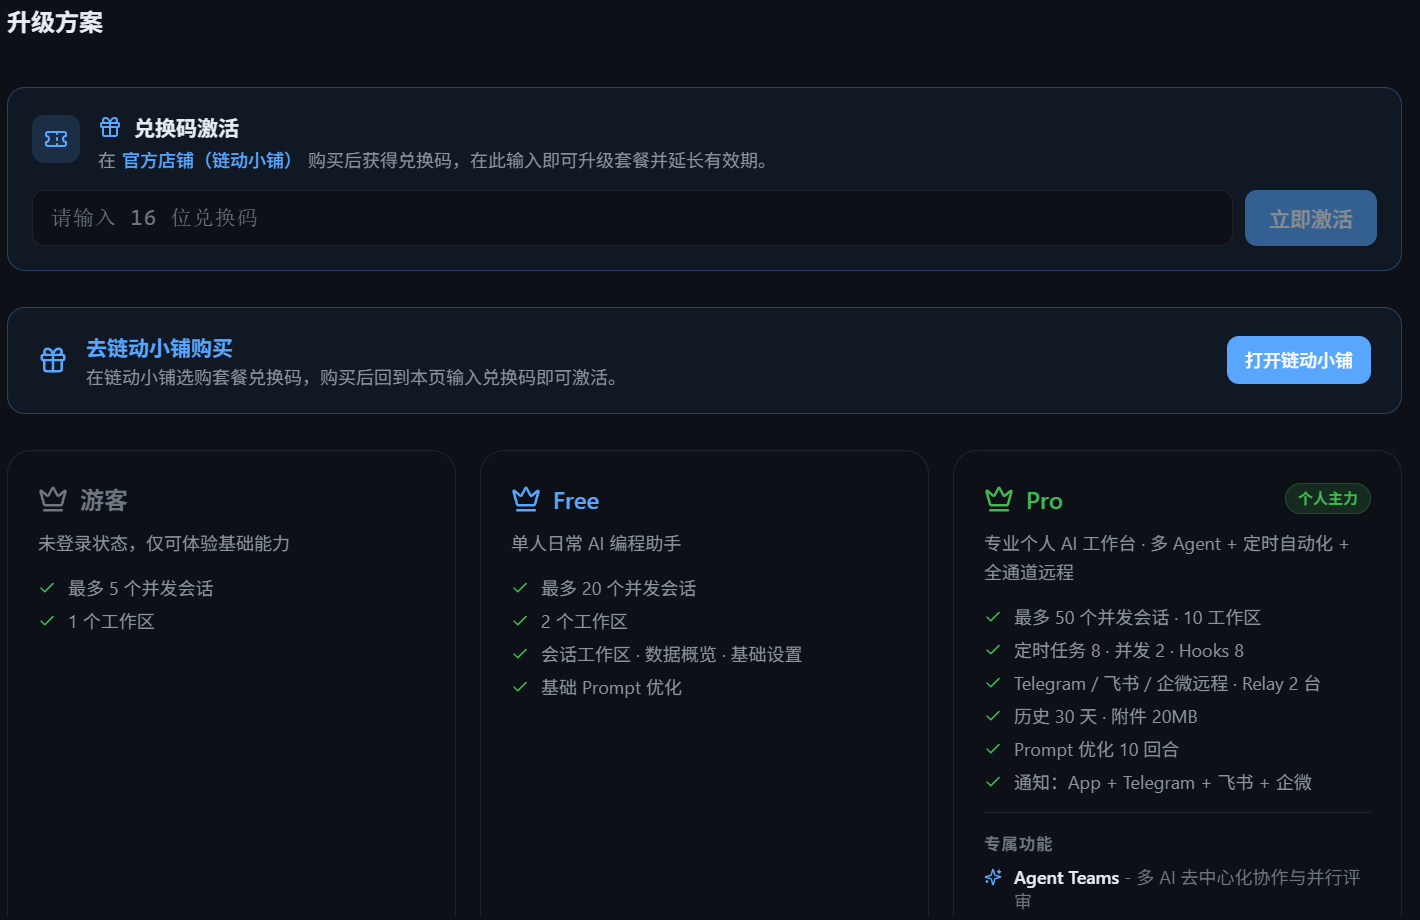The height and width of the screenshot is (920, 1420).
Task: Click the 升级方案 page title
Action: pos(55,22)
